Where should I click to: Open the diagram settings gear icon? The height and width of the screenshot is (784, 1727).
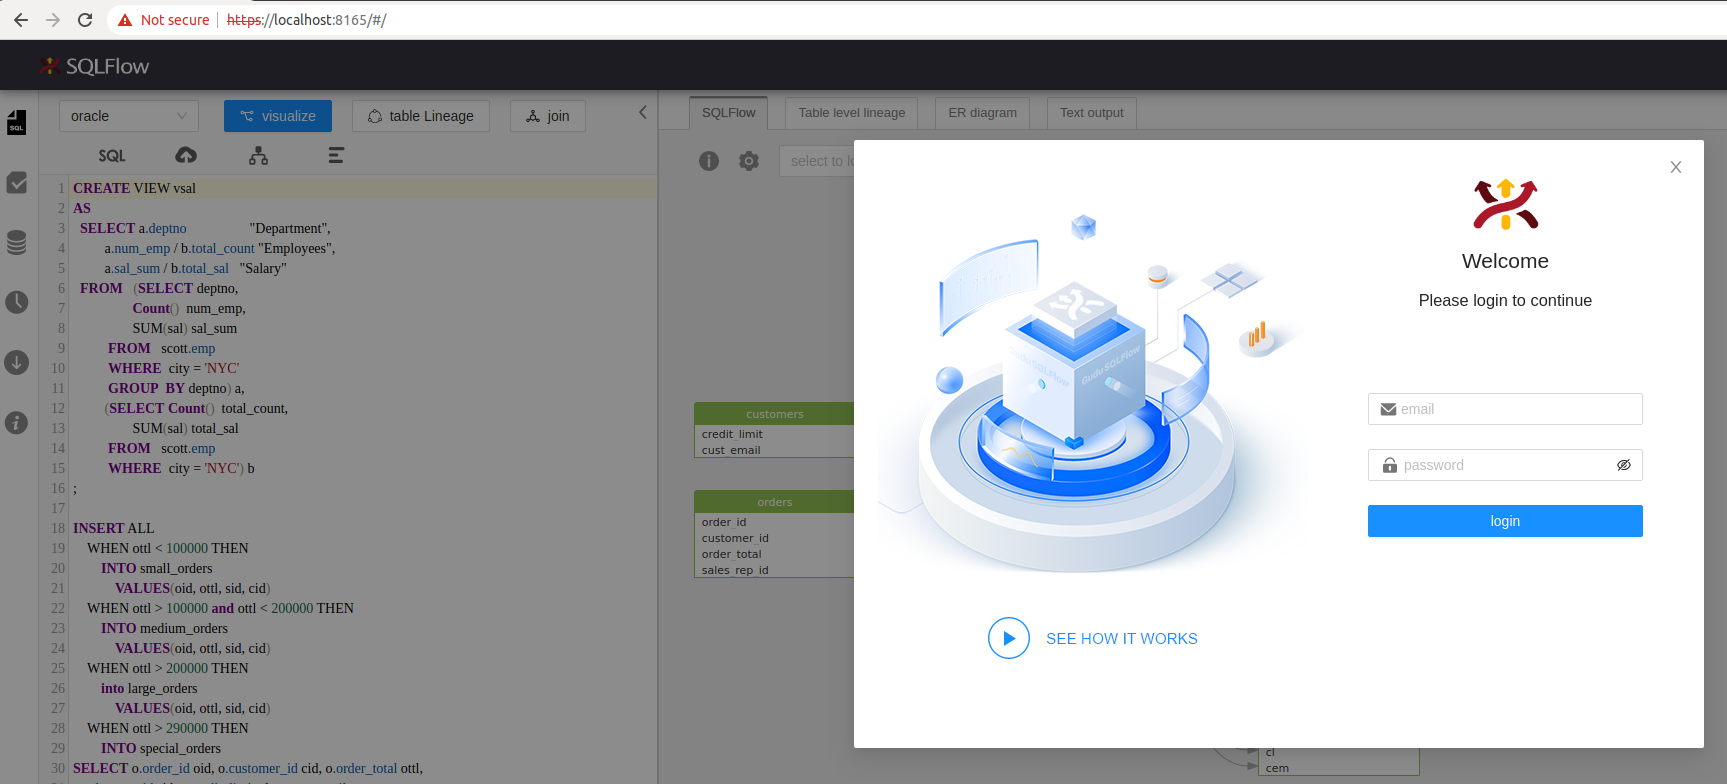click(749, 161)
